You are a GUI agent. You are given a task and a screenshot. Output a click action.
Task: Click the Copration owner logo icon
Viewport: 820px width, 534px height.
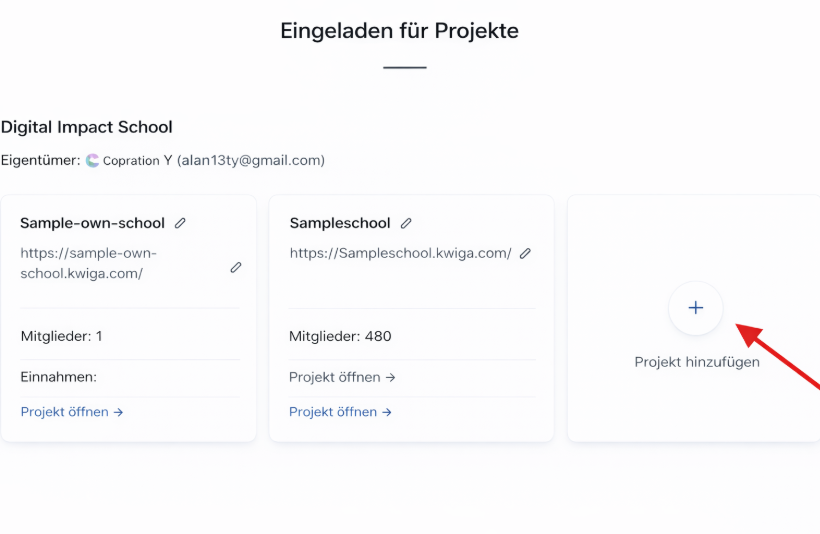tap(93, 160)
